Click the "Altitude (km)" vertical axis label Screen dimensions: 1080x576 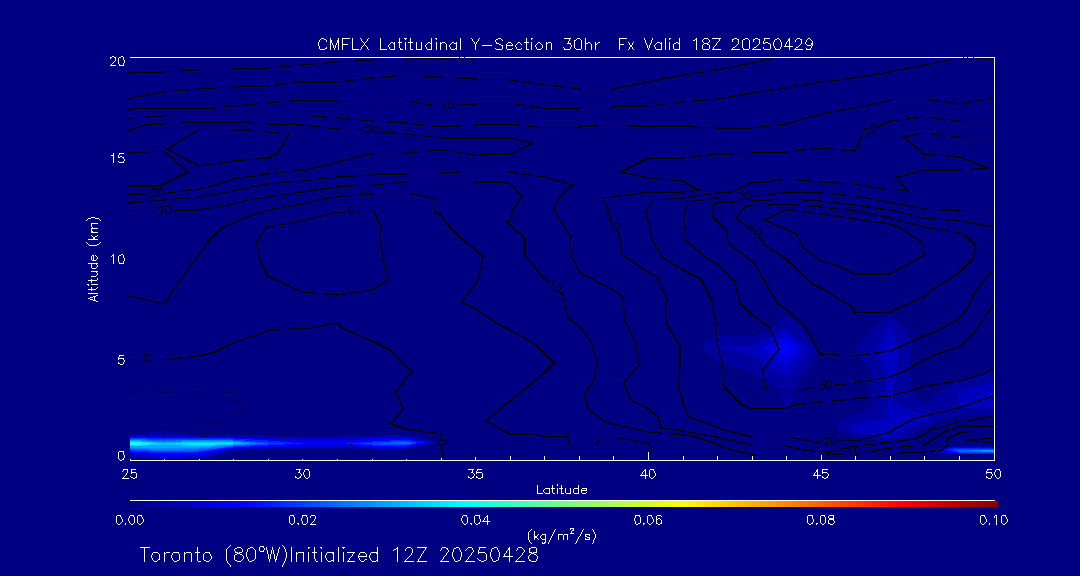tap(94, 257)
